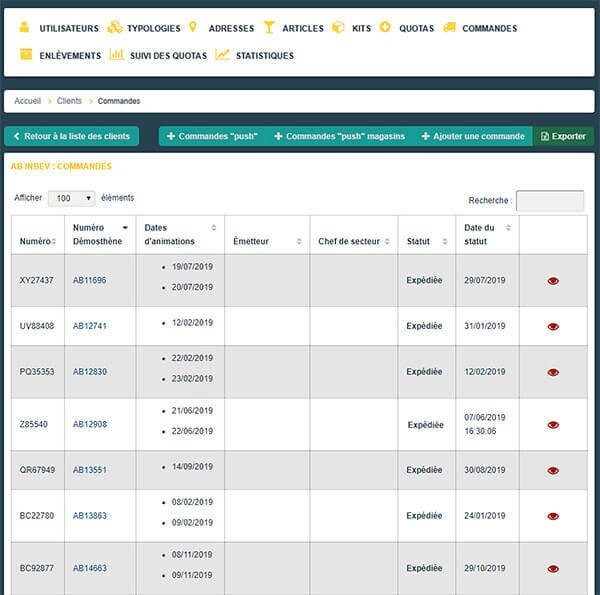
Task: Click the Clients breadcrumb link
Action: 69,101
